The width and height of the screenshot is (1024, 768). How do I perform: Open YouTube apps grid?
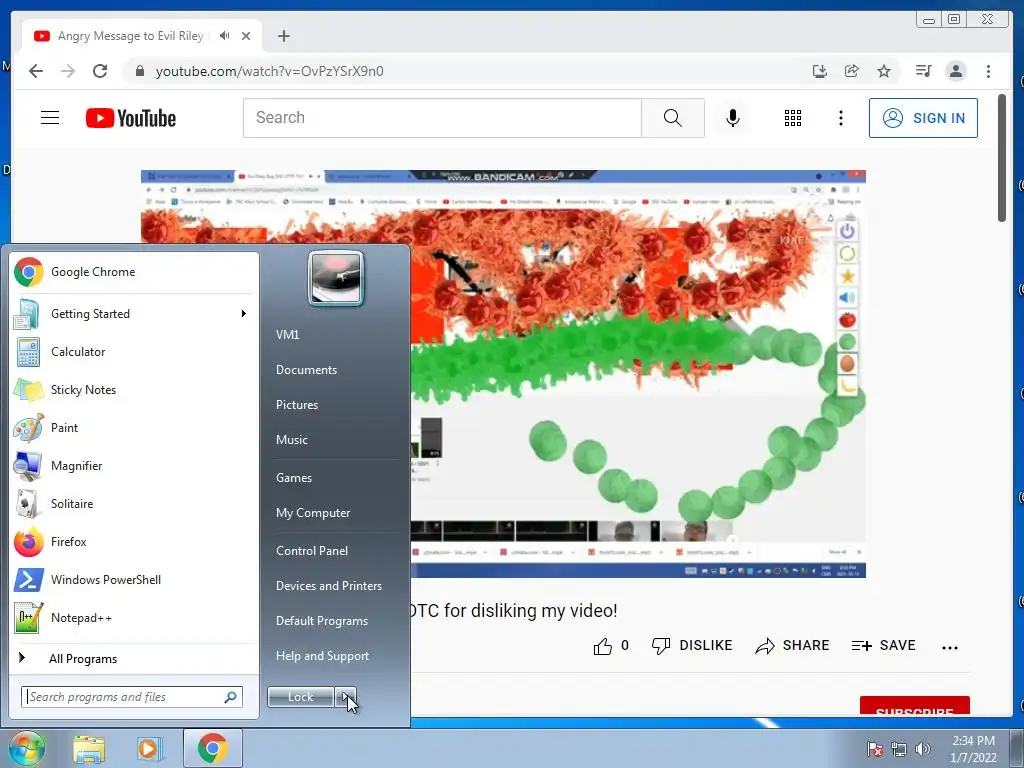793,118
